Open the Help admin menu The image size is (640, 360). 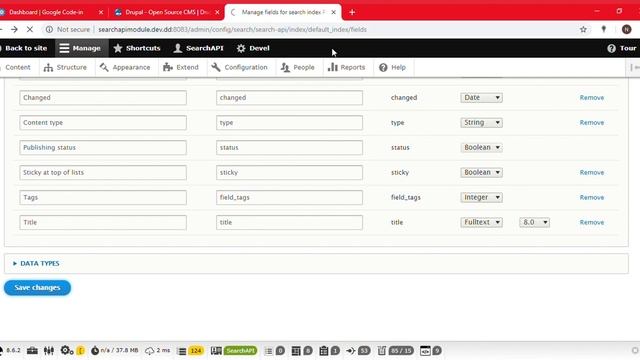click(x=392, y=67)
